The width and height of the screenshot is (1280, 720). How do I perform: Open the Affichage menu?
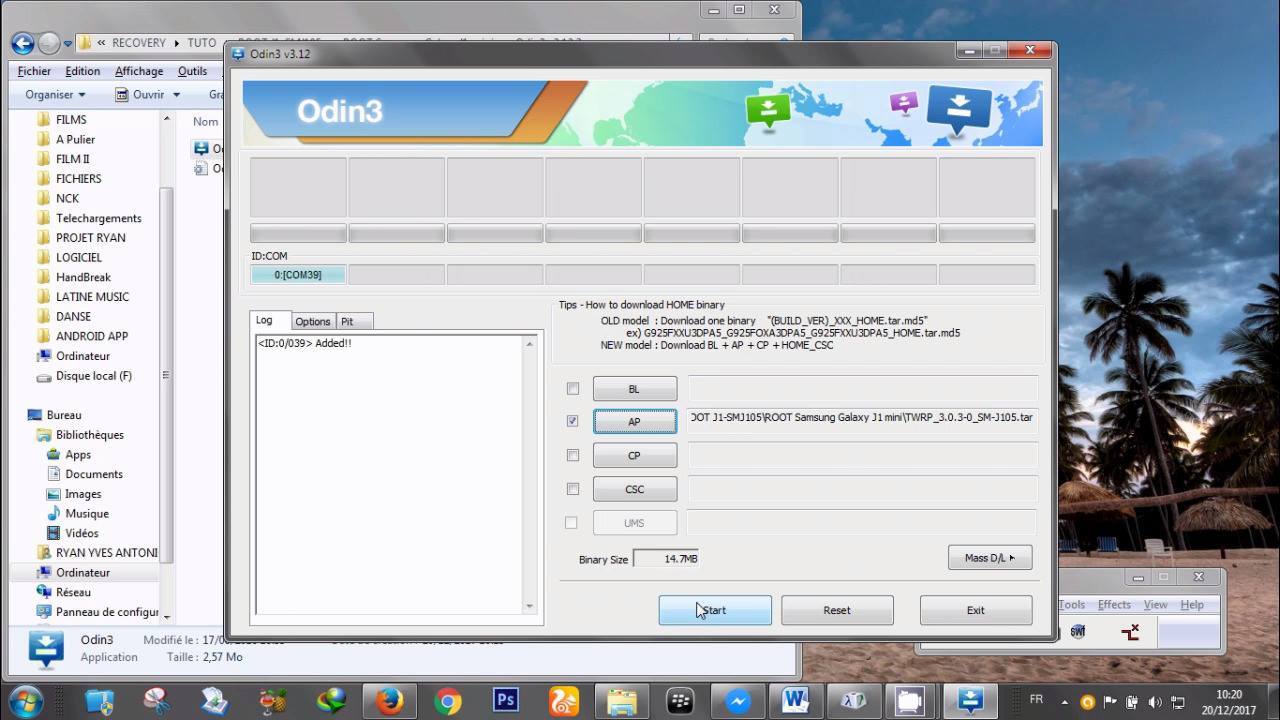139,71
